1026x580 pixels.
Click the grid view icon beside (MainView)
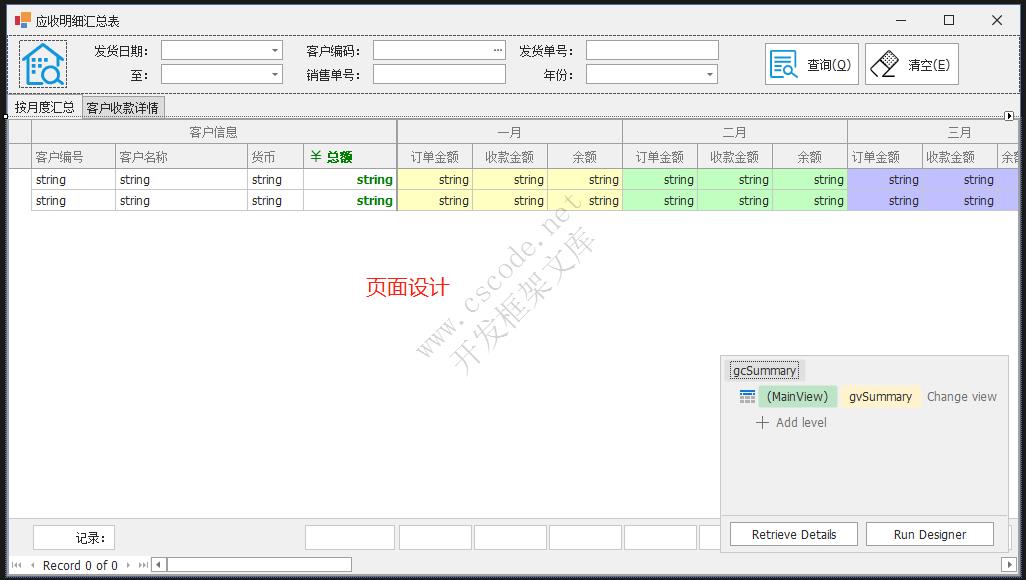click(x=746, y=396)
